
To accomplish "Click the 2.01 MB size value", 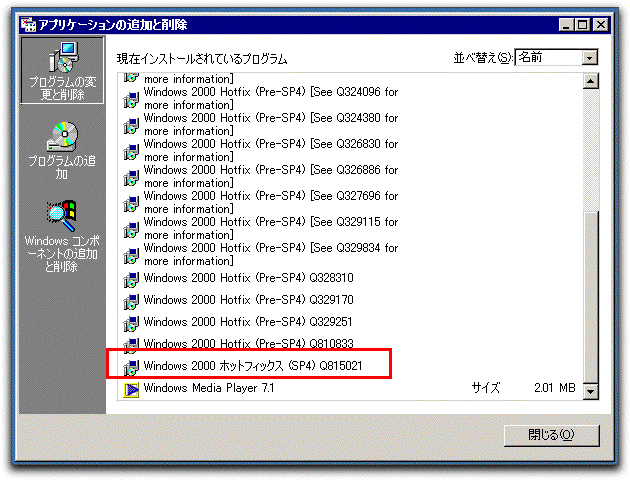I will click(x=554, y=388).
